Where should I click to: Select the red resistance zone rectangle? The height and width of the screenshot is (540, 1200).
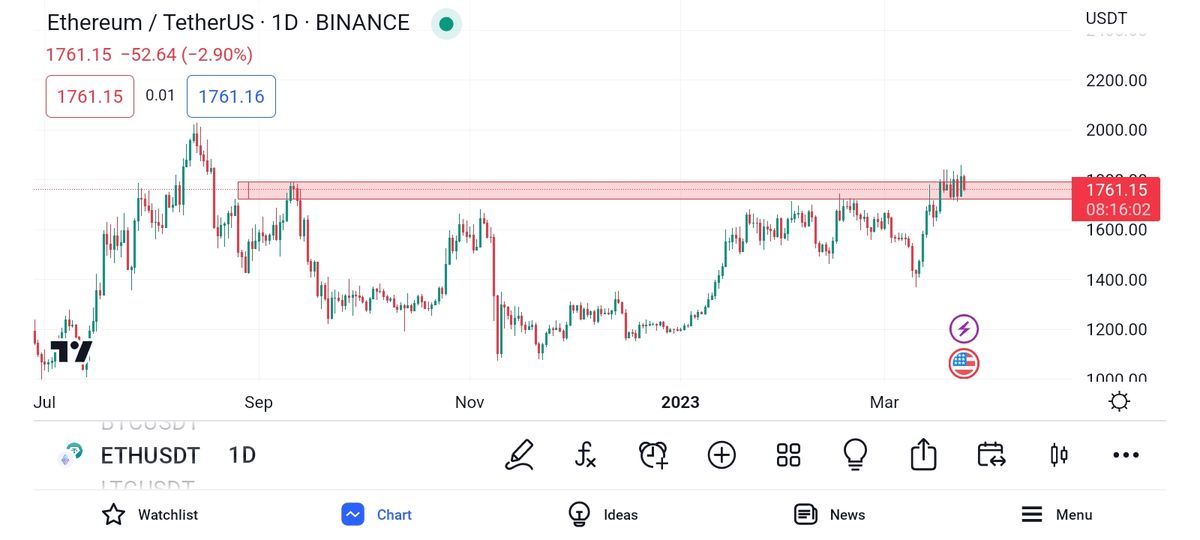[600, 190]
